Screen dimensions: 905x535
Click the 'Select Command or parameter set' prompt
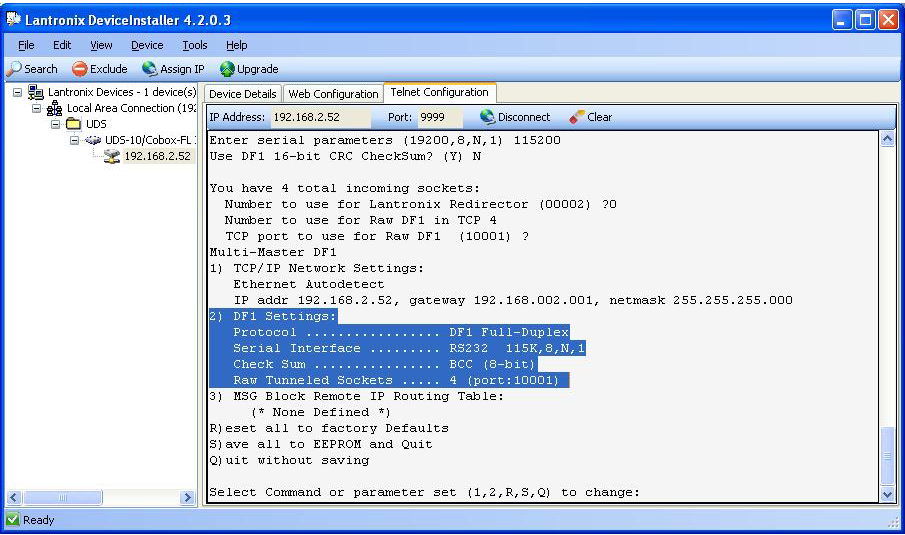point(424,492)
